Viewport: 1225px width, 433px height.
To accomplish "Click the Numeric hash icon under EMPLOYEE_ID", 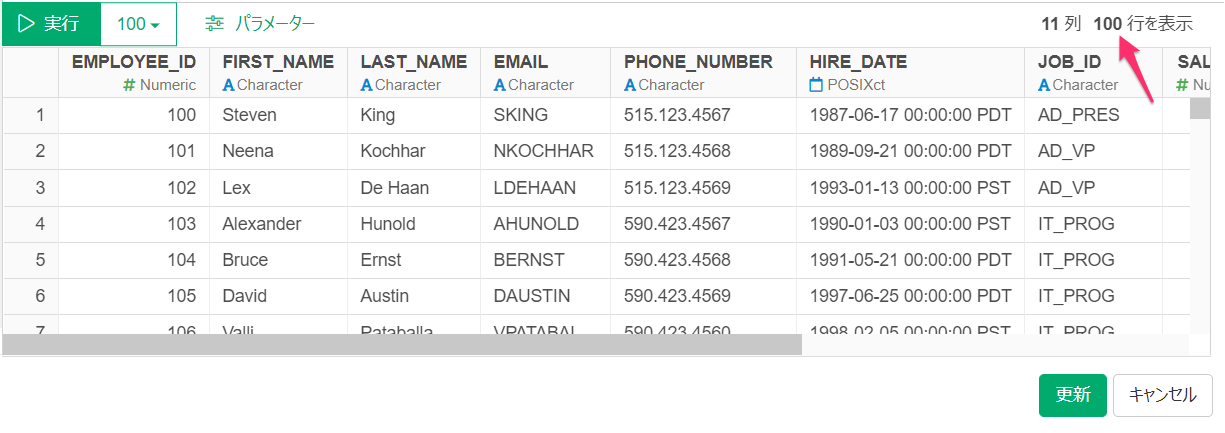I will tap(129, 85).
